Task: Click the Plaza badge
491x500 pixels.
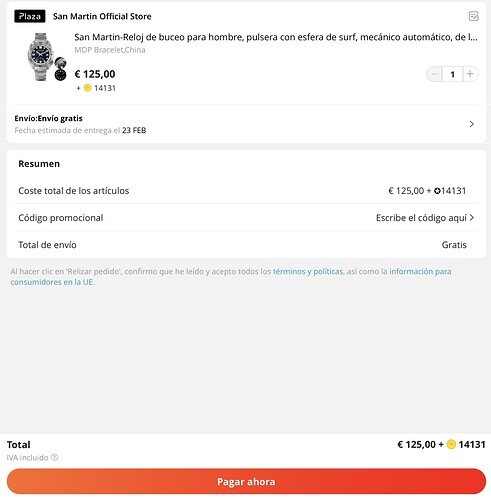Action: [30, 16]
